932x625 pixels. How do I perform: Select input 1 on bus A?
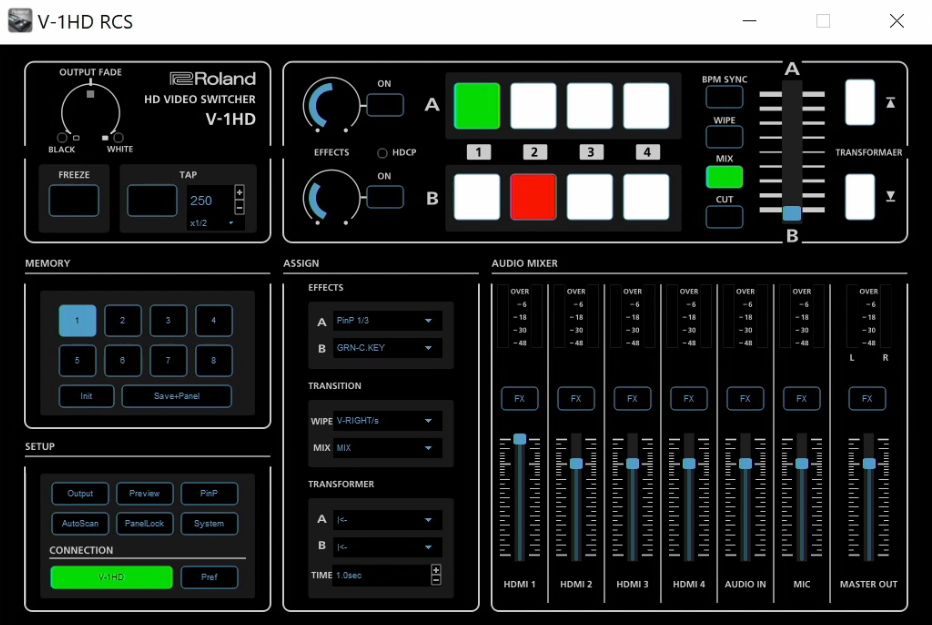477,106
